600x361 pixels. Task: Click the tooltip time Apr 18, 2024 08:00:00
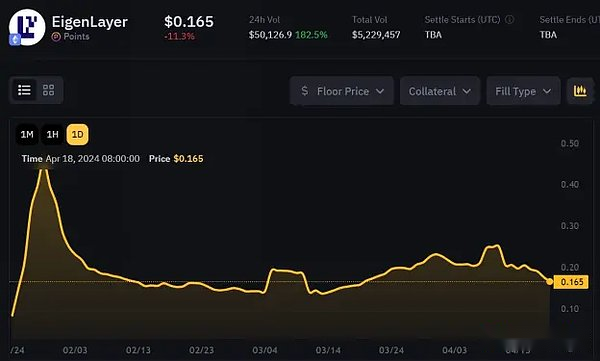tap(93, 158)
